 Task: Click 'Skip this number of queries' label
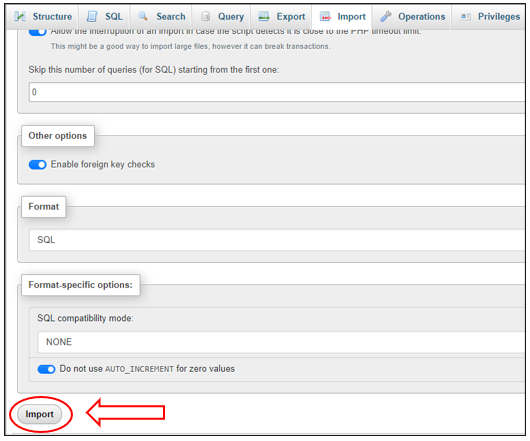(154, 70)
